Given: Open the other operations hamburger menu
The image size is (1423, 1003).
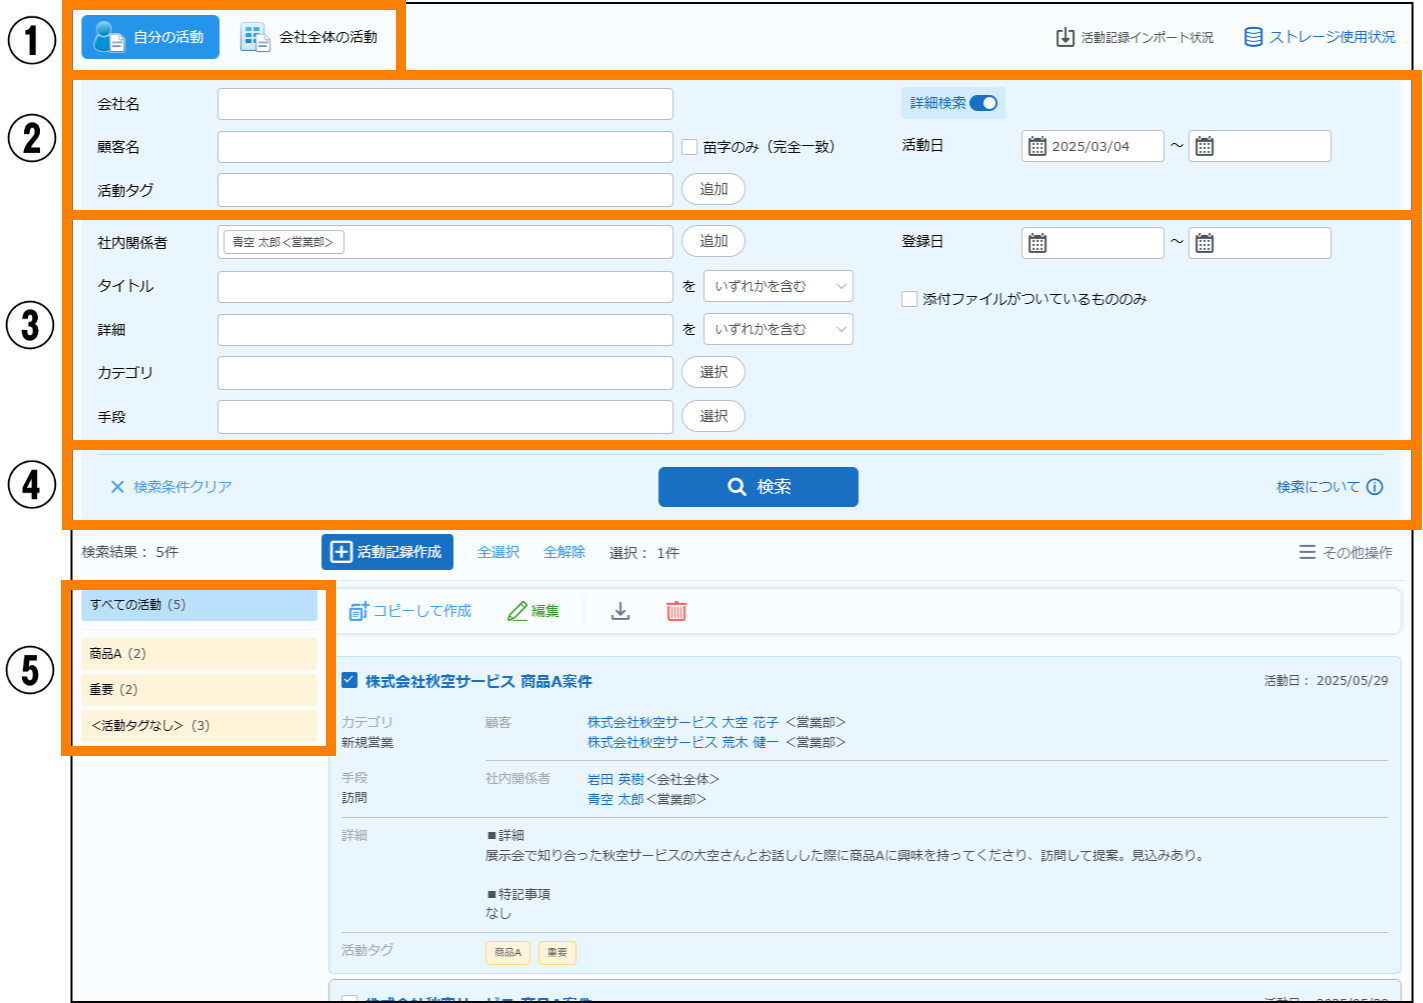Looking at the screenshot, I should 1307,552.
